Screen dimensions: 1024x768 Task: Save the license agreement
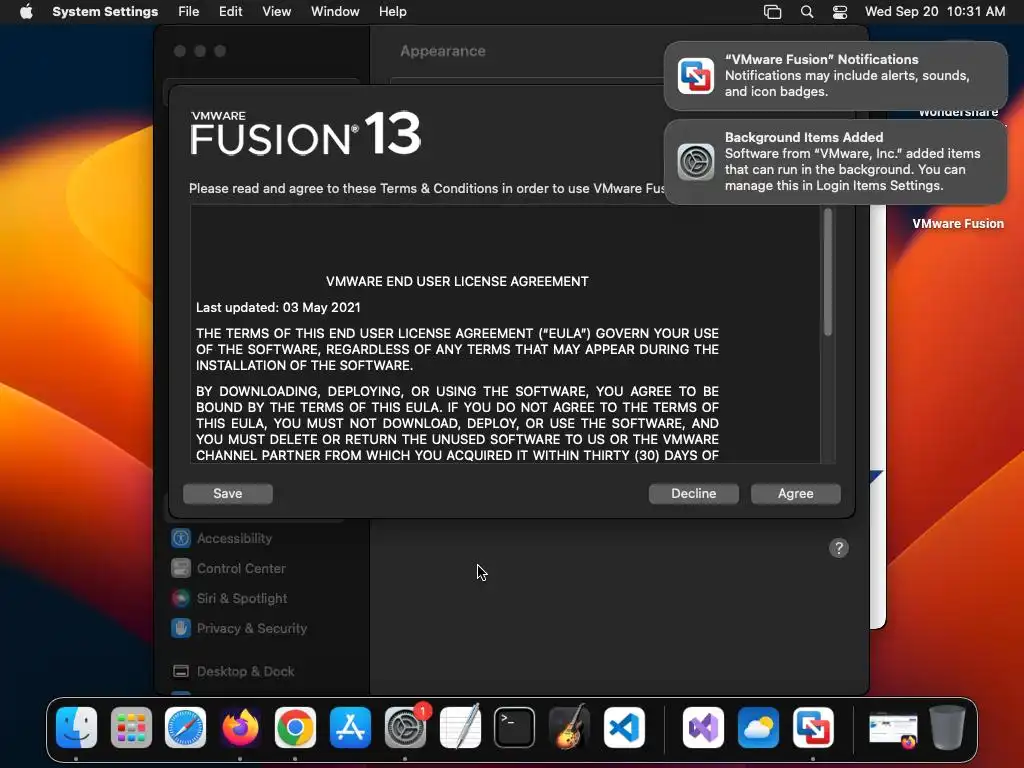[227, 494]
